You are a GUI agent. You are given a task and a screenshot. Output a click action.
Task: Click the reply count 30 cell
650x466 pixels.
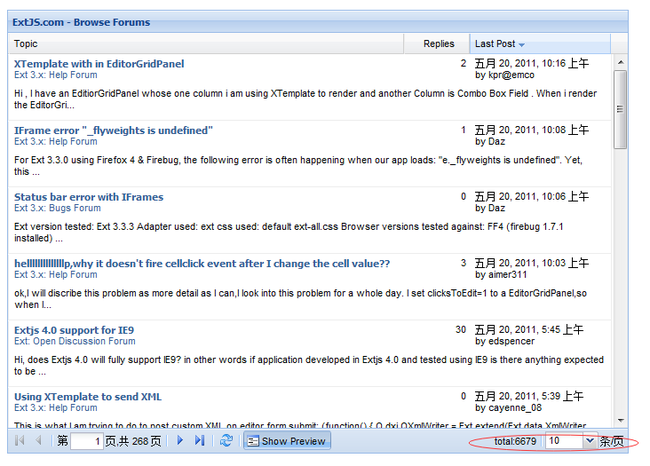461,330
